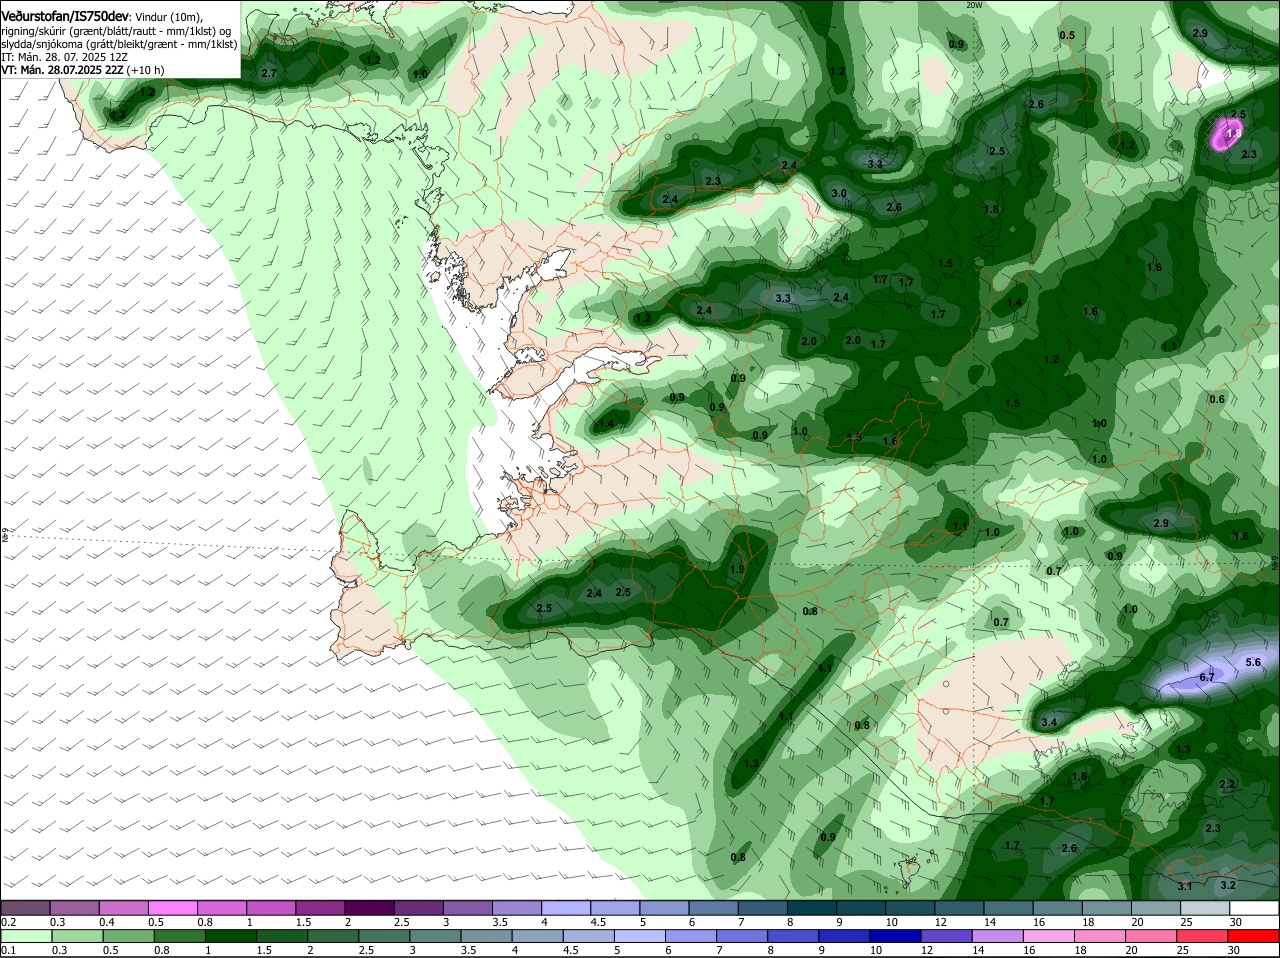Click the 0.6 precipitation value label
The width and height of the screenshot is (1280, 958).
click(1217, 399)
